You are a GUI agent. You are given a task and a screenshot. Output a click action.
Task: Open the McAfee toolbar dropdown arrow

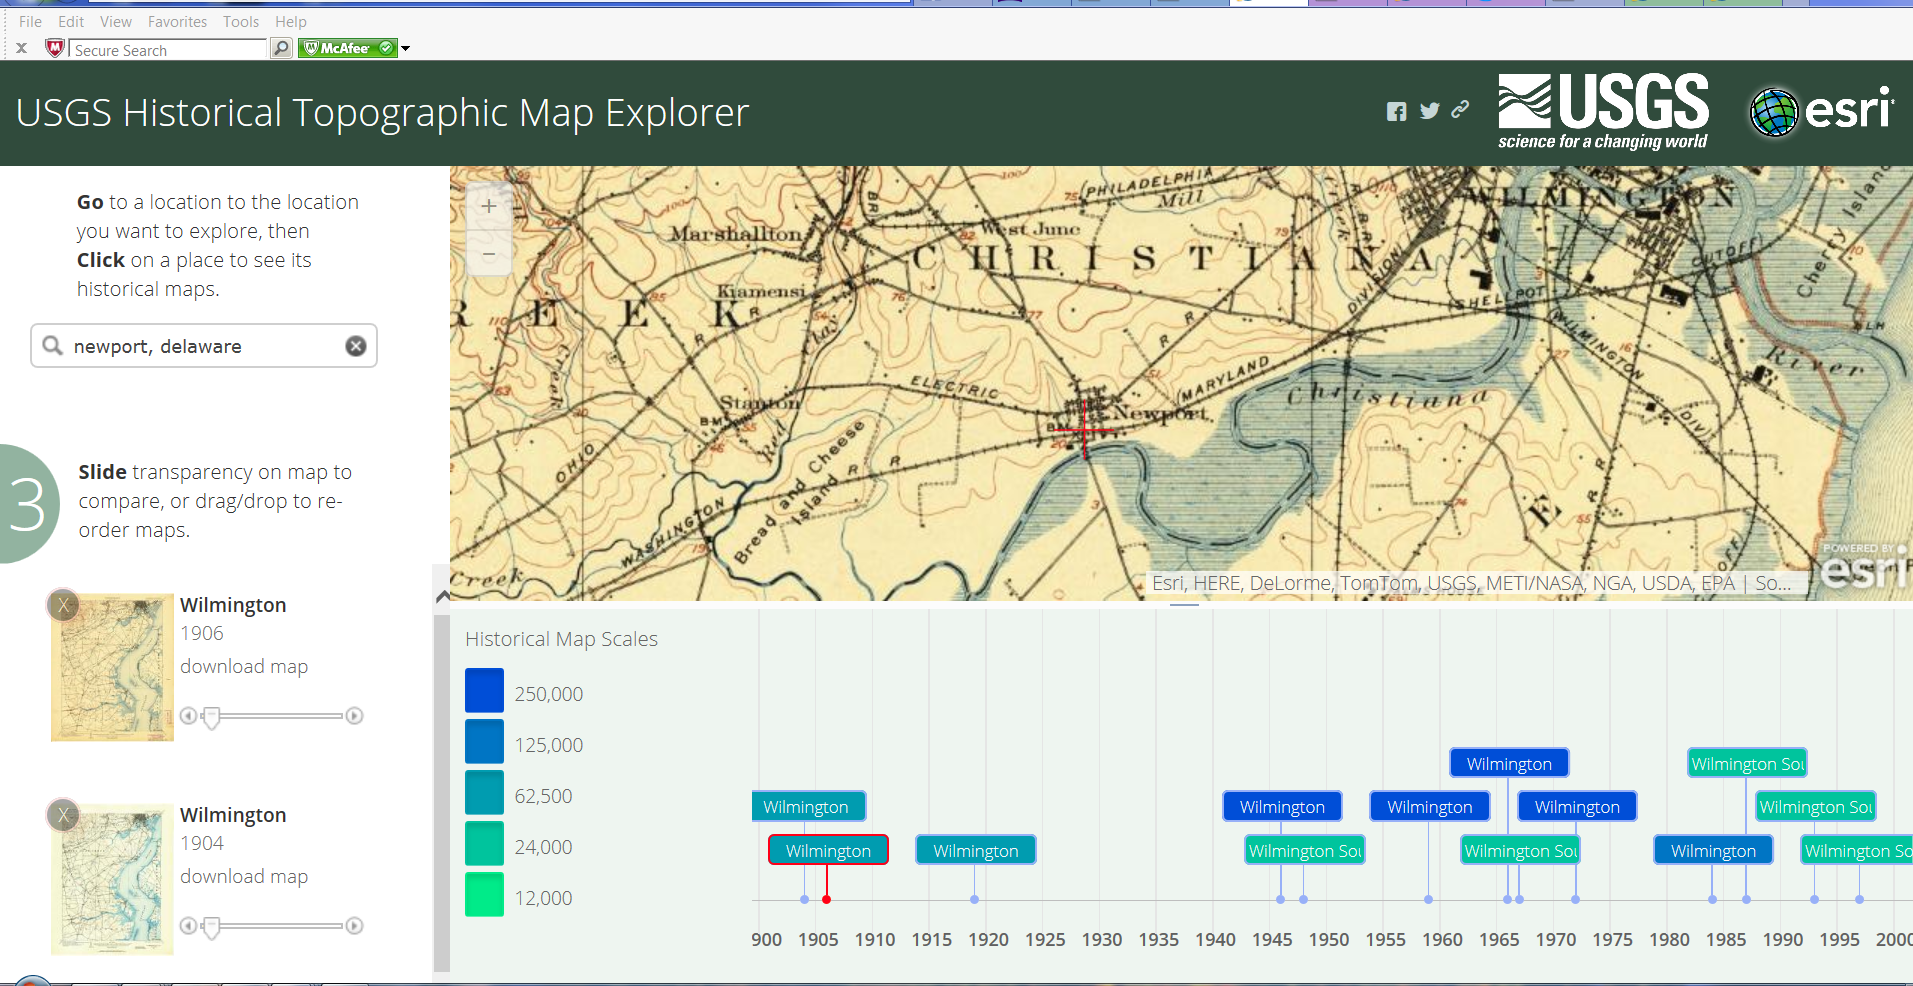(x=404, y=48)
